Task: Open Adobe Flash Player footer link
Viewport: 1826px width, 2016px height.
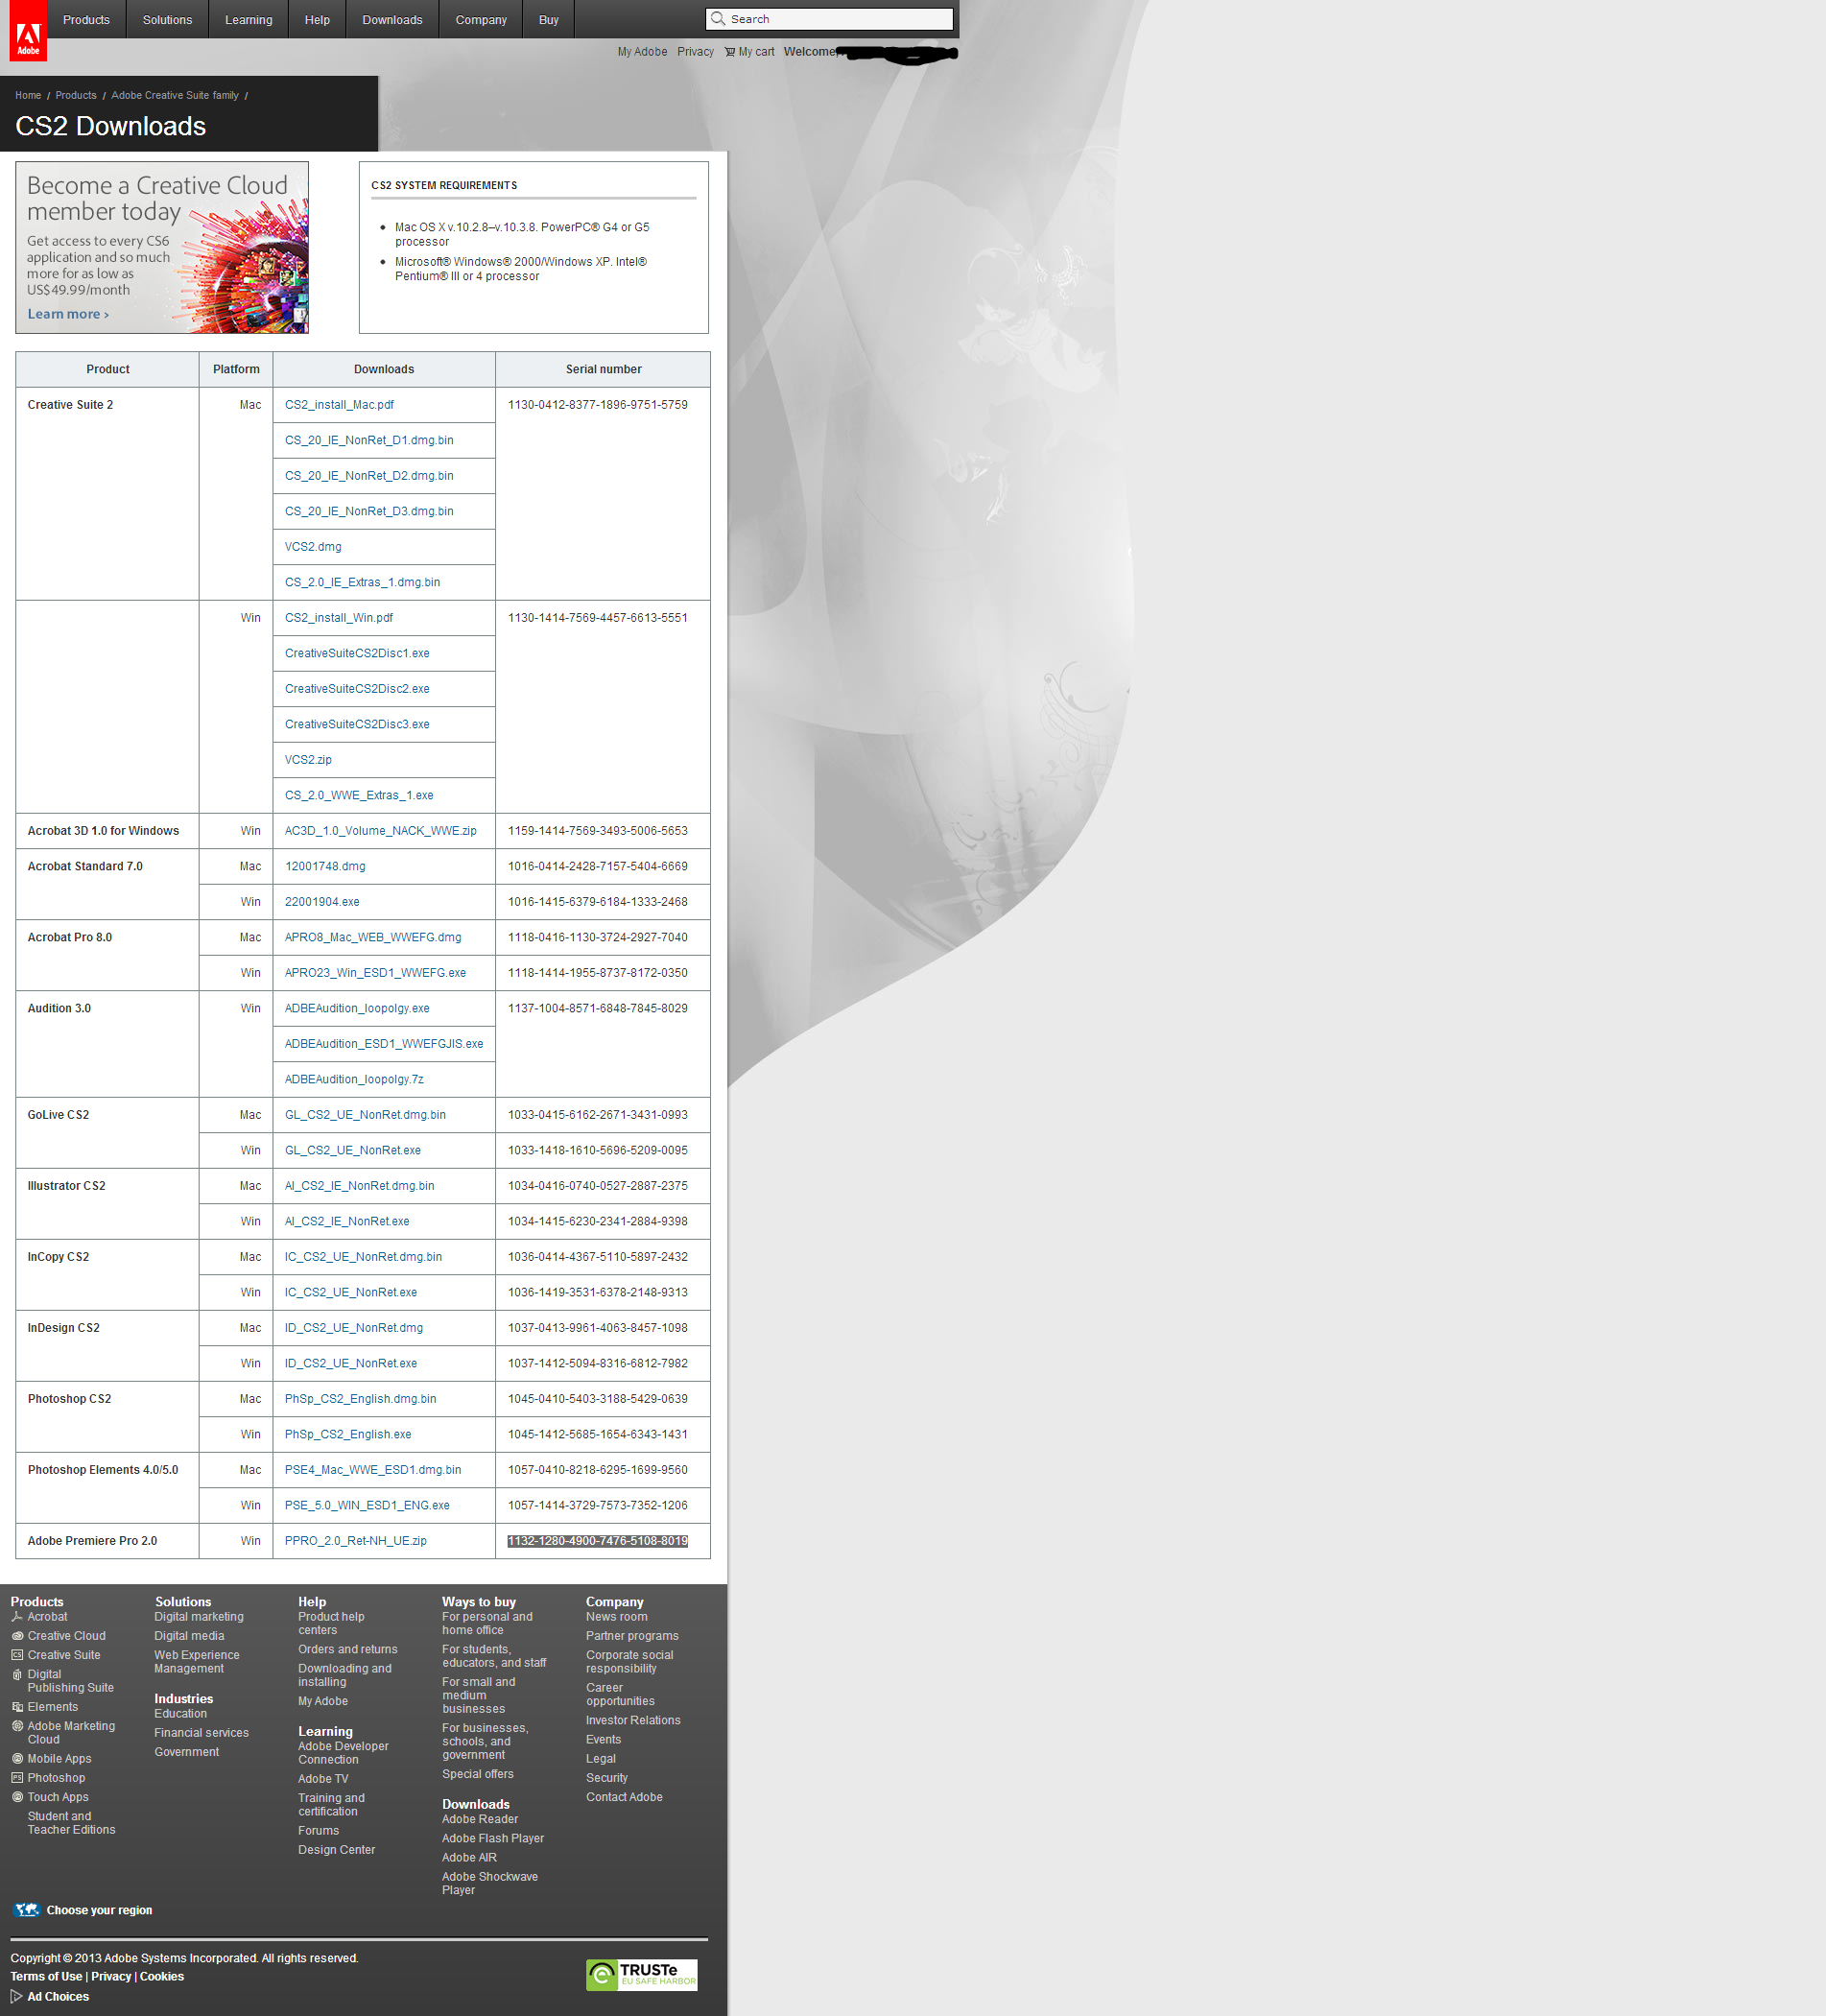Action: pos(493,1838)
